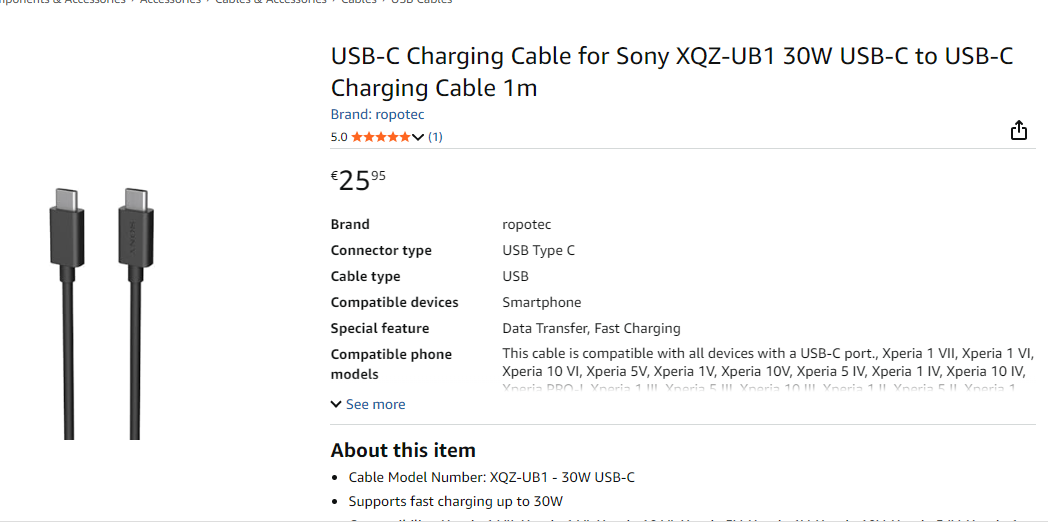This screenshot has height=523, width=1048.
Task: Open the Brand: ropotec store link
Action: click(377, 115)
